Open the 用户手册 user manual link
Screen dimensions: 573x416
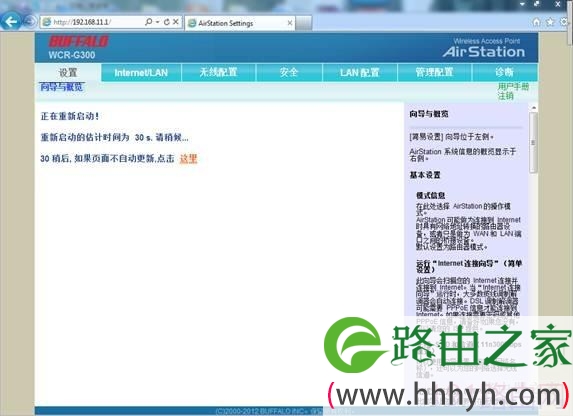[x=513, y=87]
